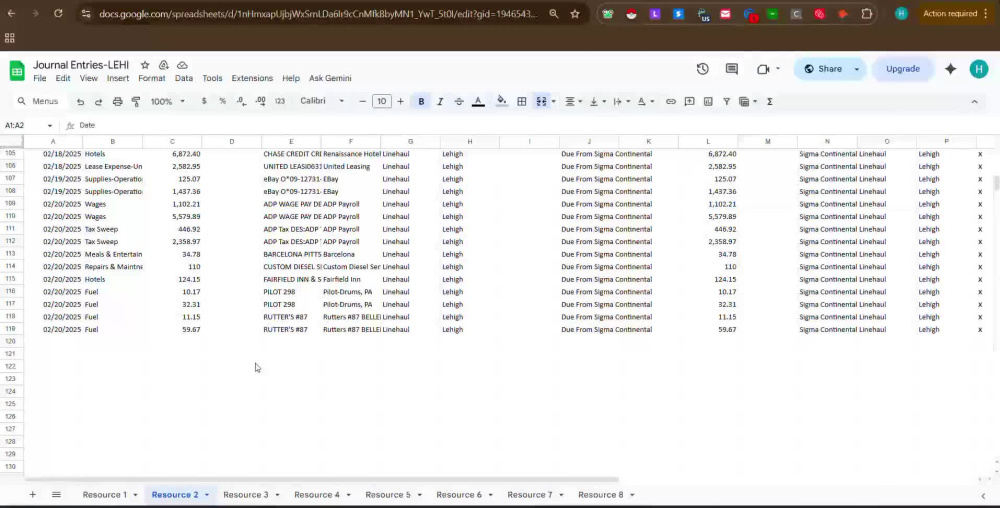Toggle Merge cells button

point(541,101)
